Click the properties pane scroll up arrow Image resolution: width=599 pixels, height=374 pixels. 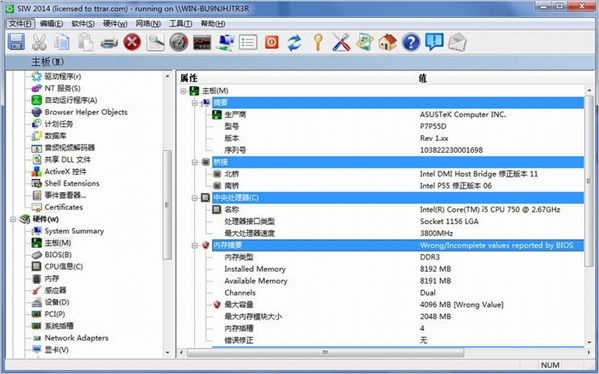click(x=589, y=91)
